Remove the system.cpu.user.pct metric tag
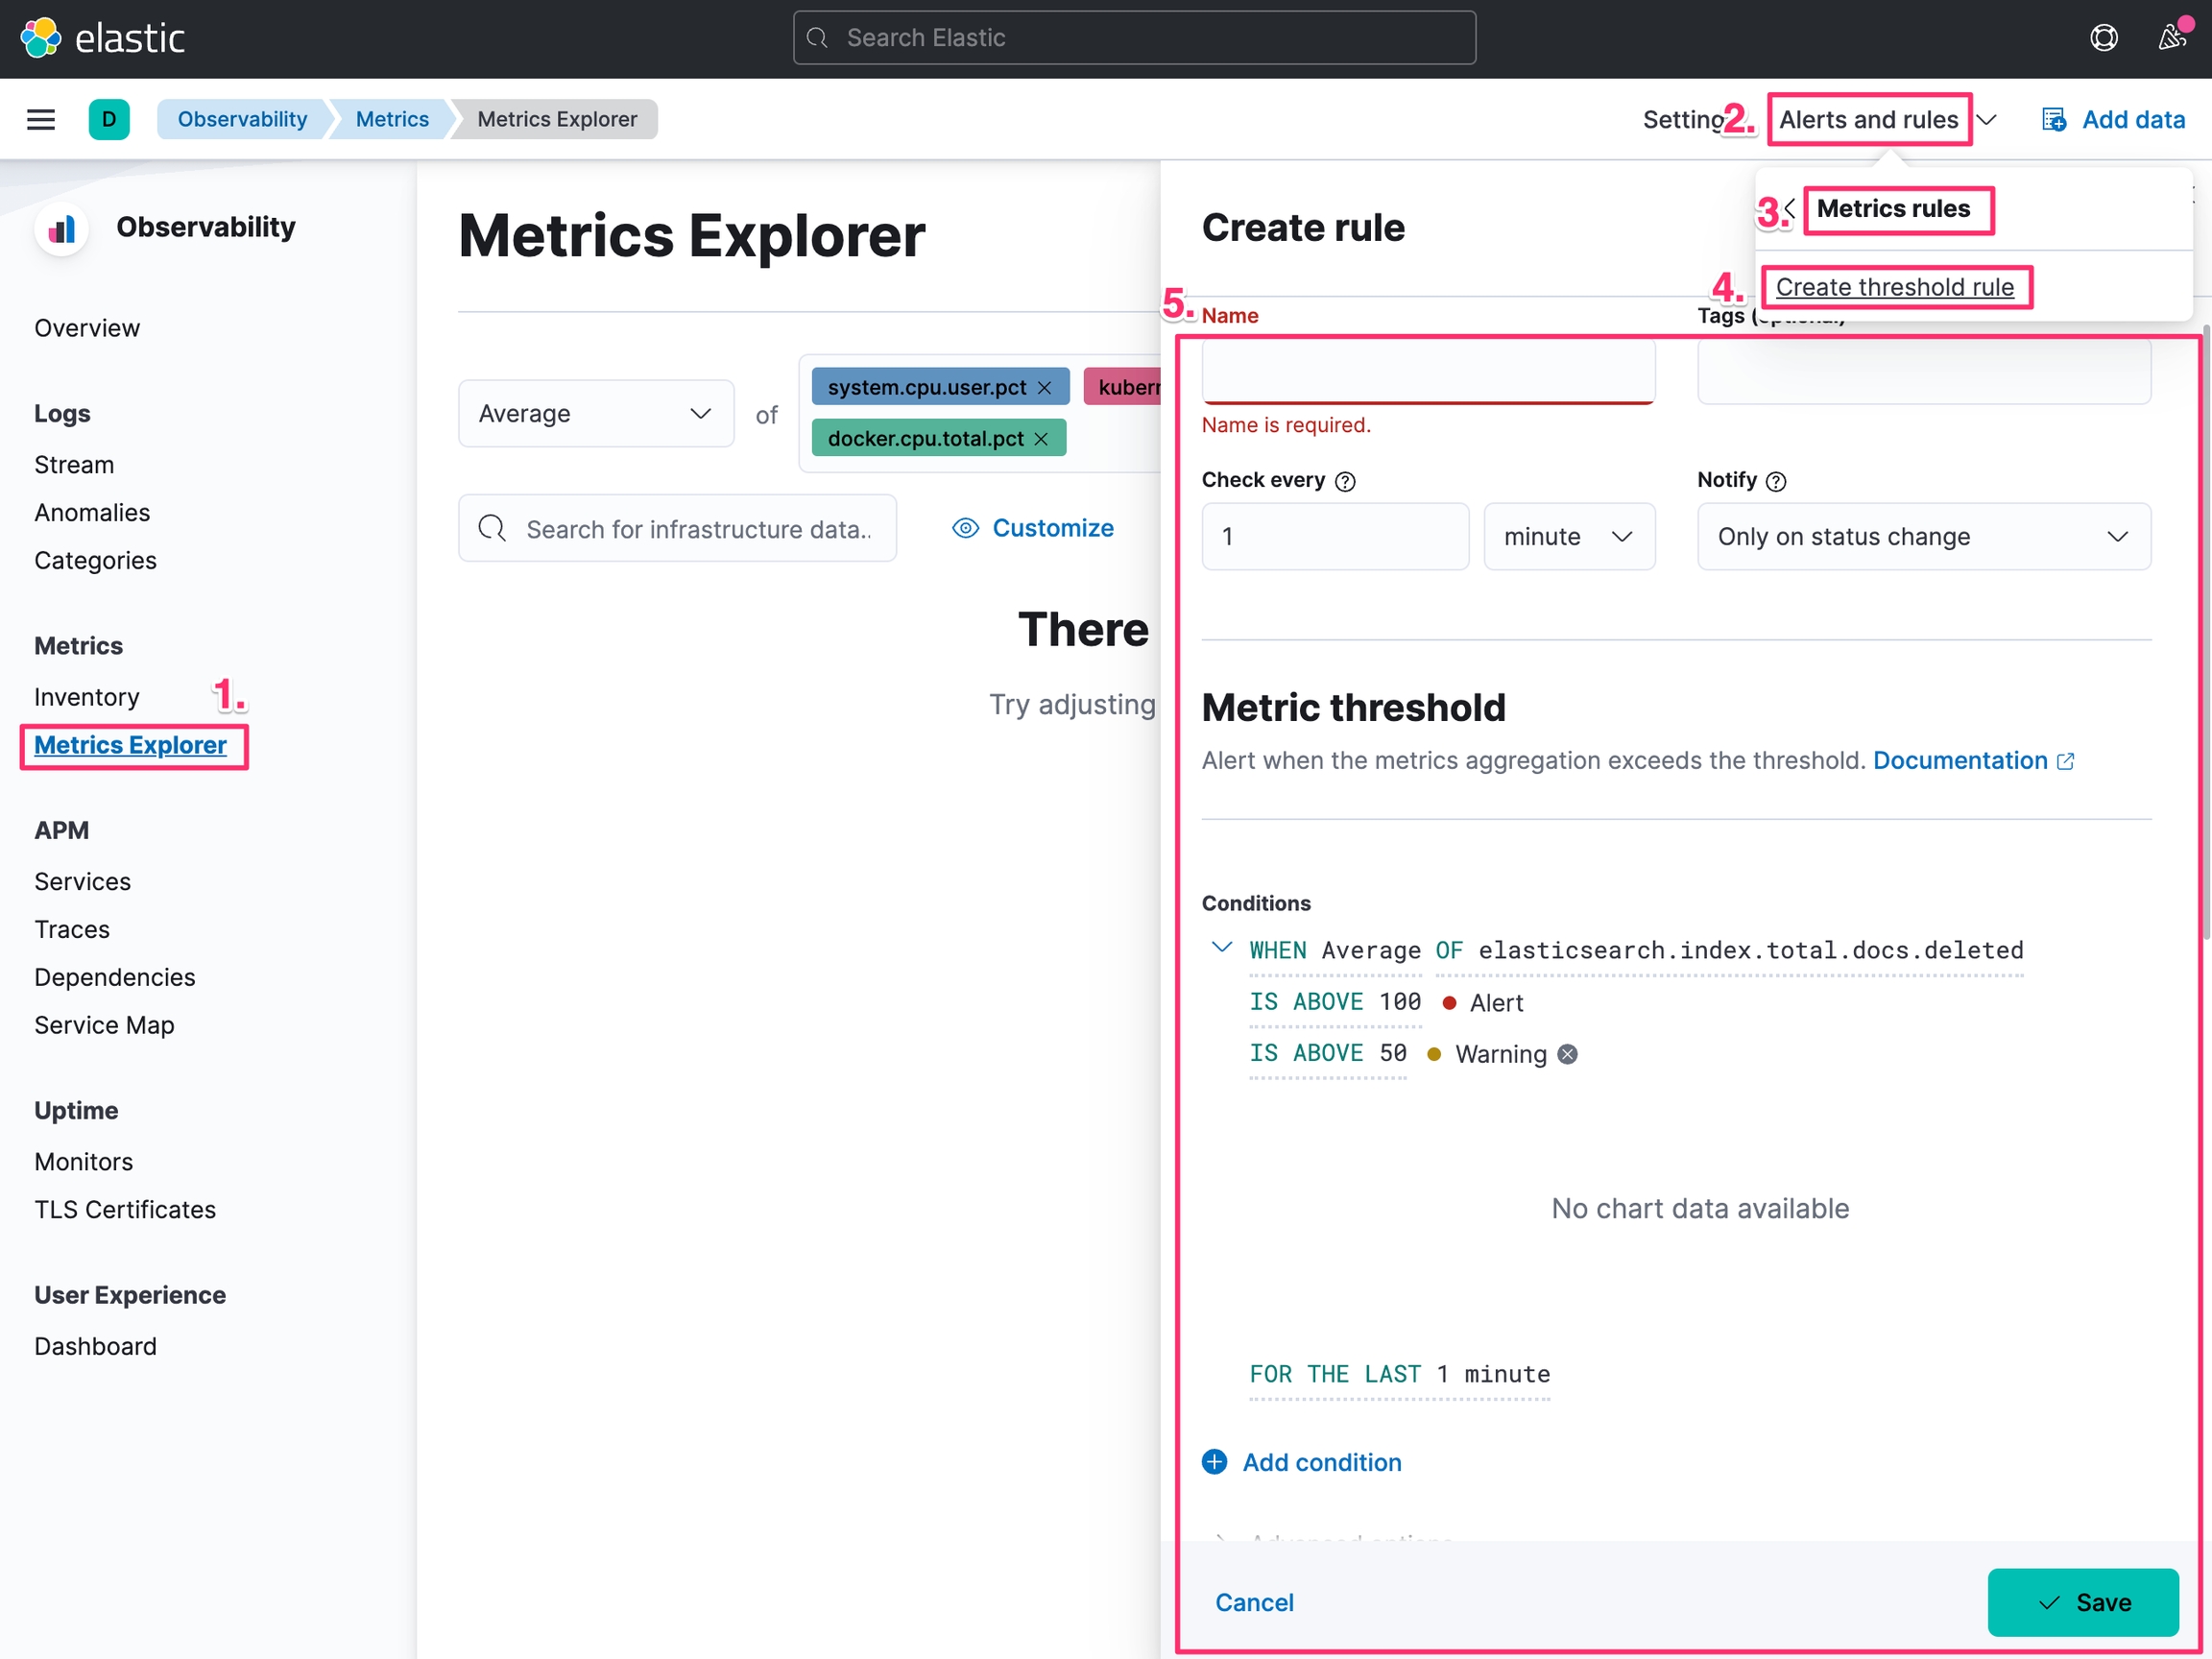2212x1659 pixels. [1045, 388]
